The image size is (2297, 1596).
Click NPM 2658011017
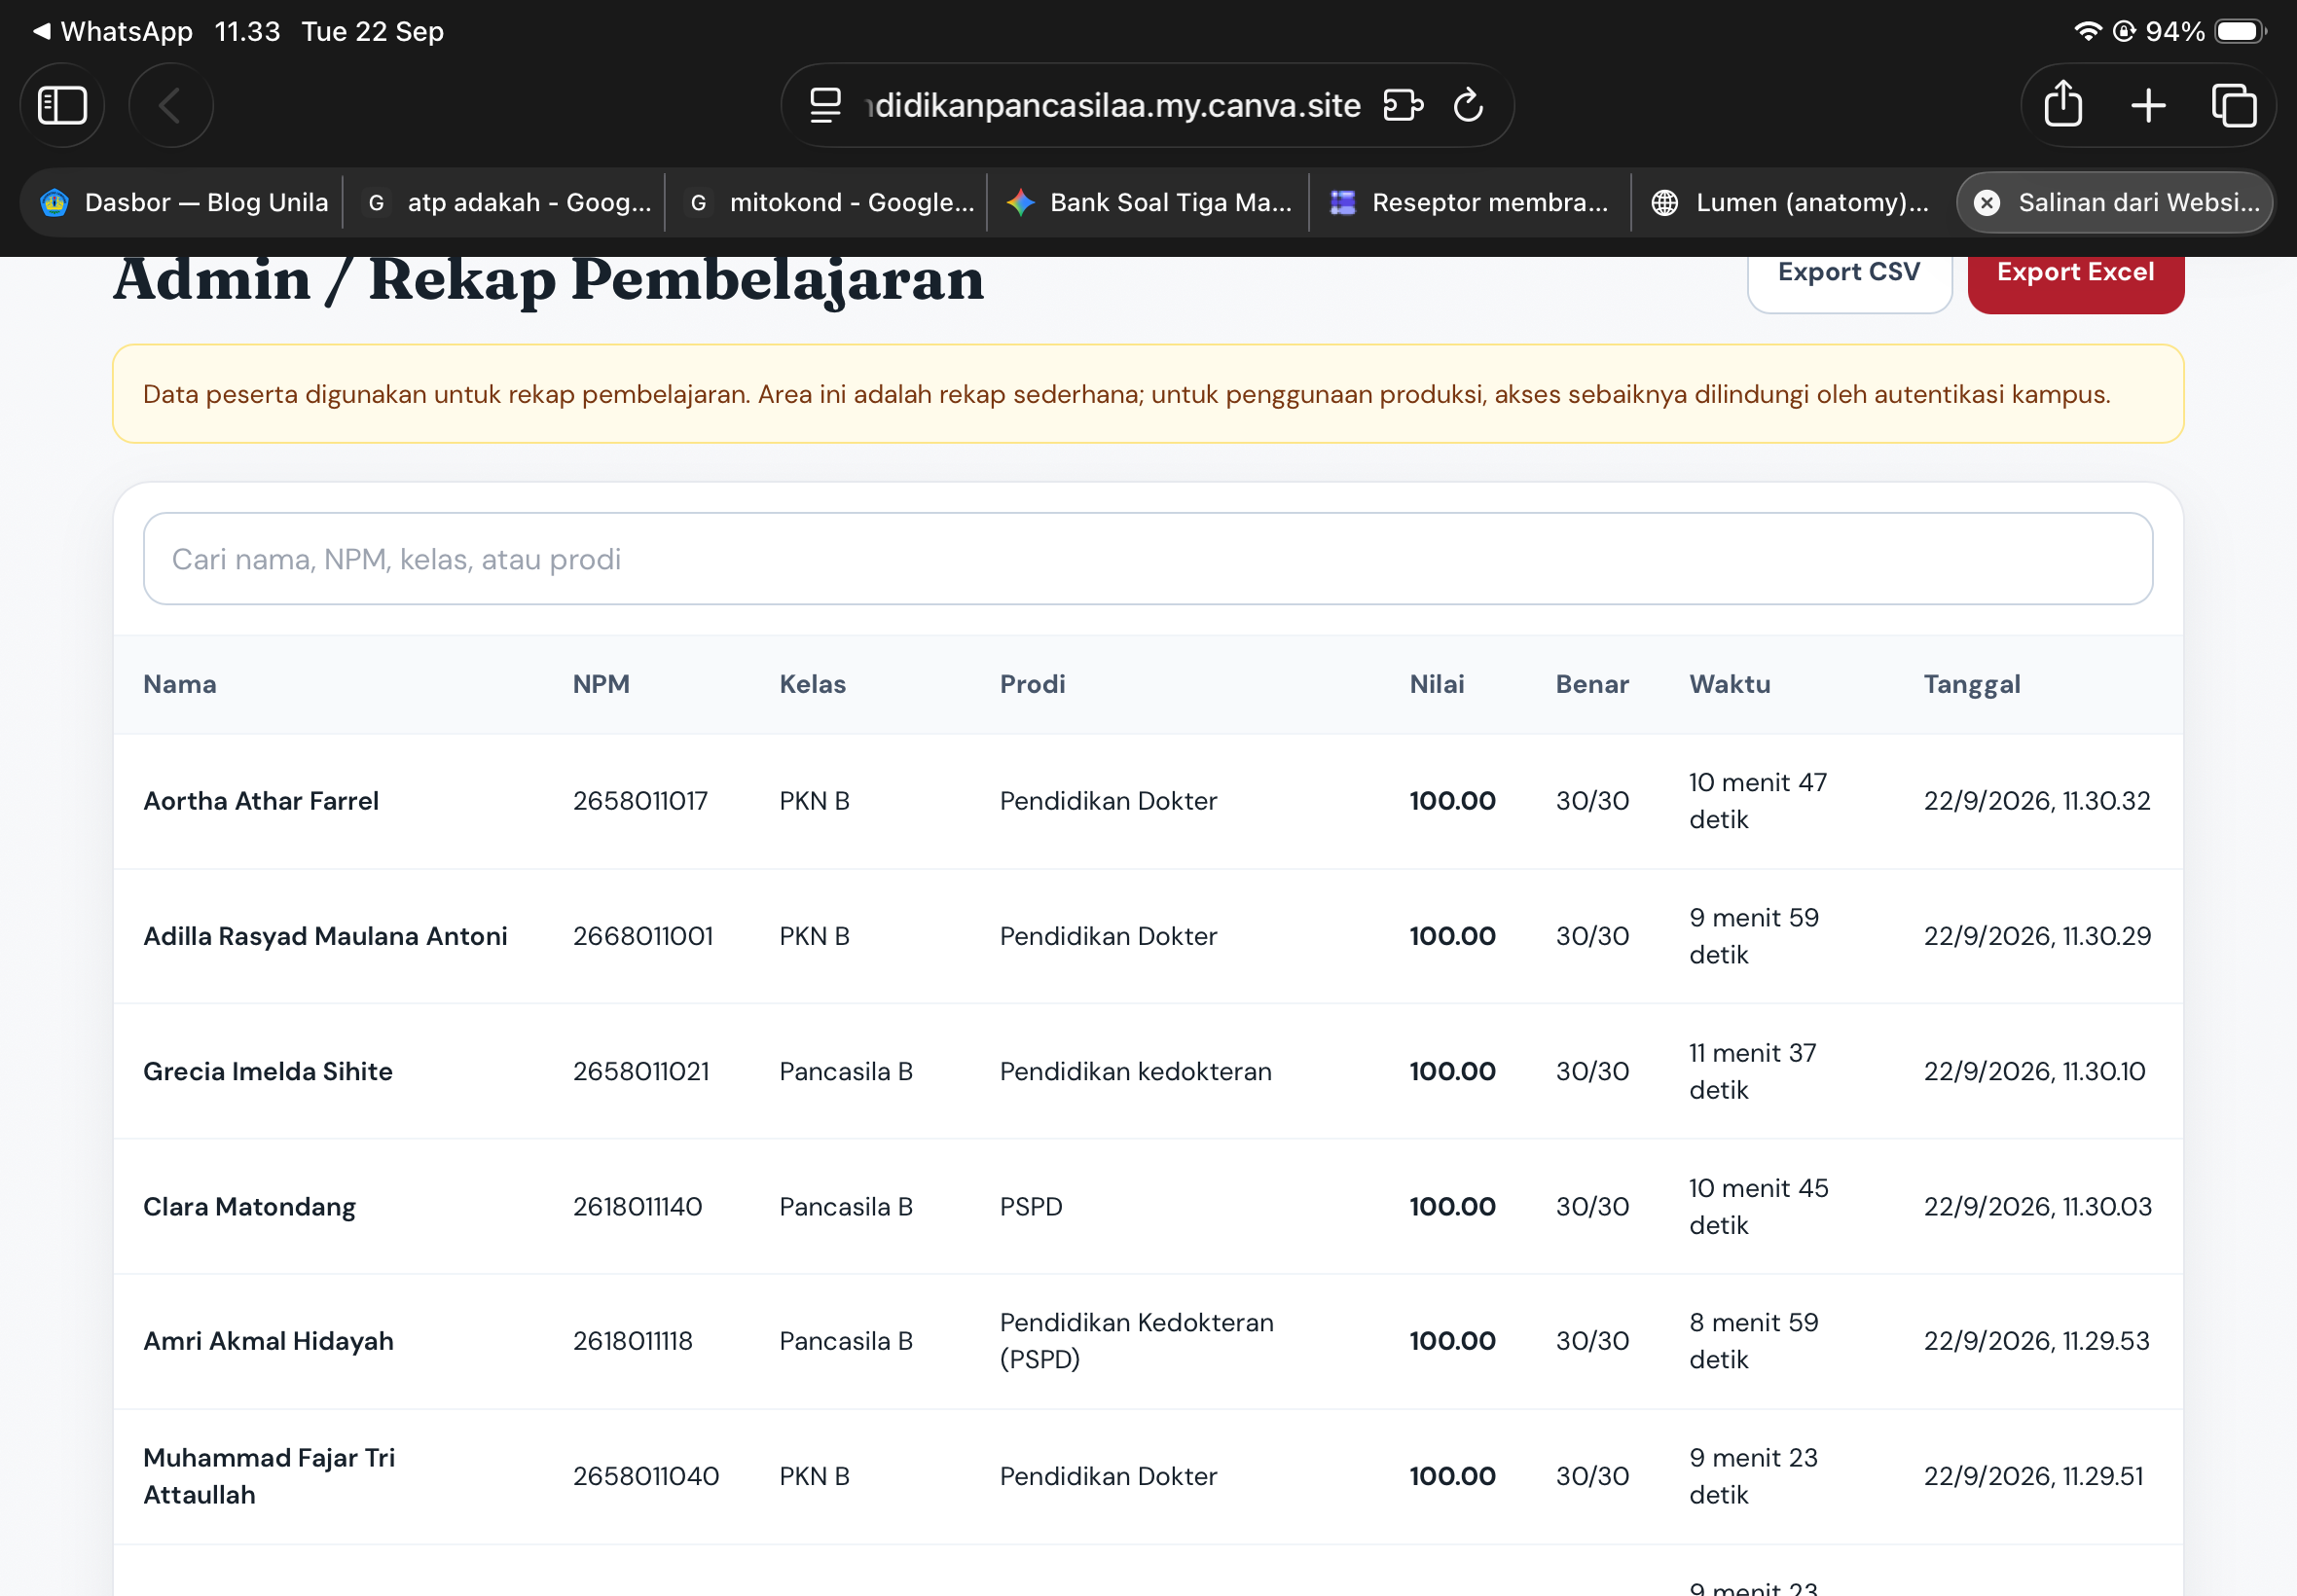point(640,801)
